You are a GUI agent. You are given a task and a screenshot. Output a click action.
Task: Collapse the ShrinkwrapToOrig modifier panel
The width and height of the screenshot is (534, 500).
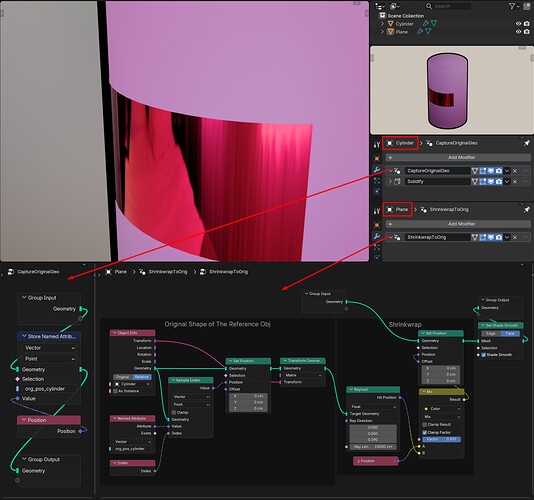coord(390,237)
